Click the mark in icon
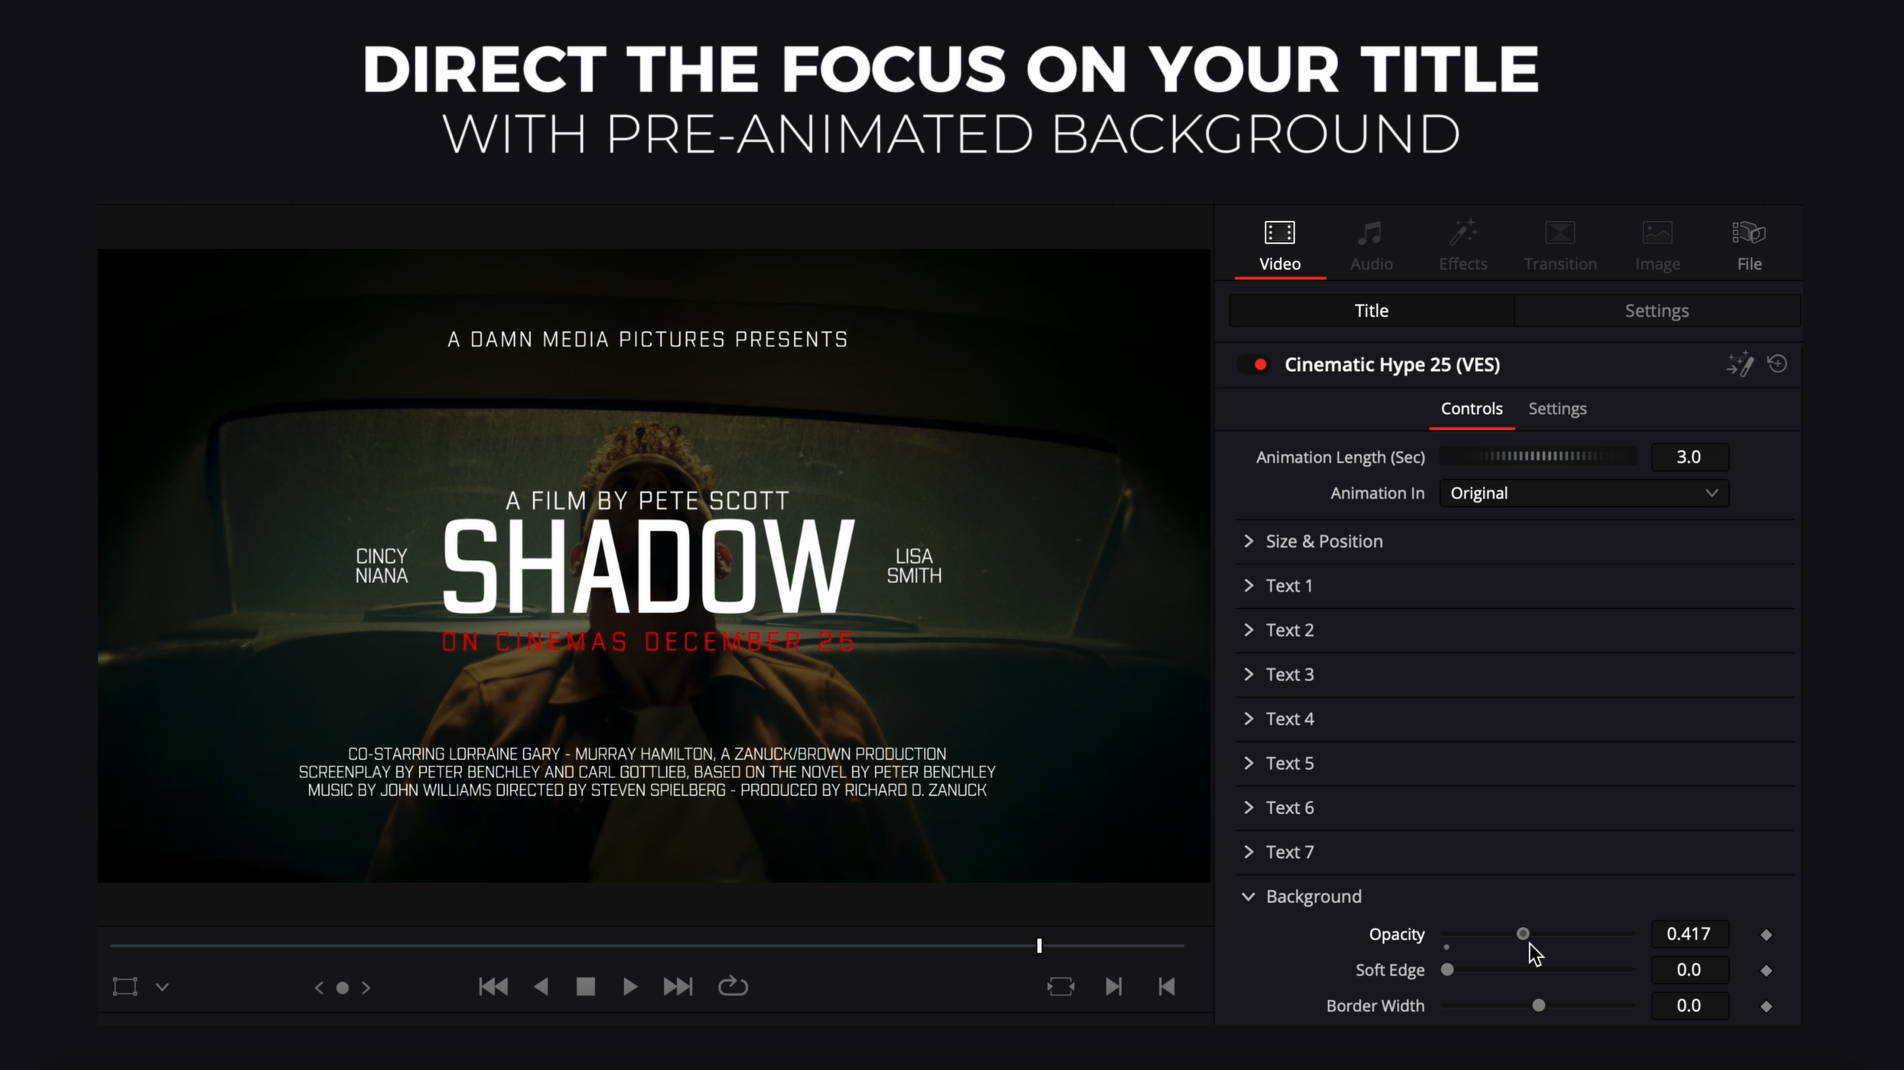 pos(1113,987)
